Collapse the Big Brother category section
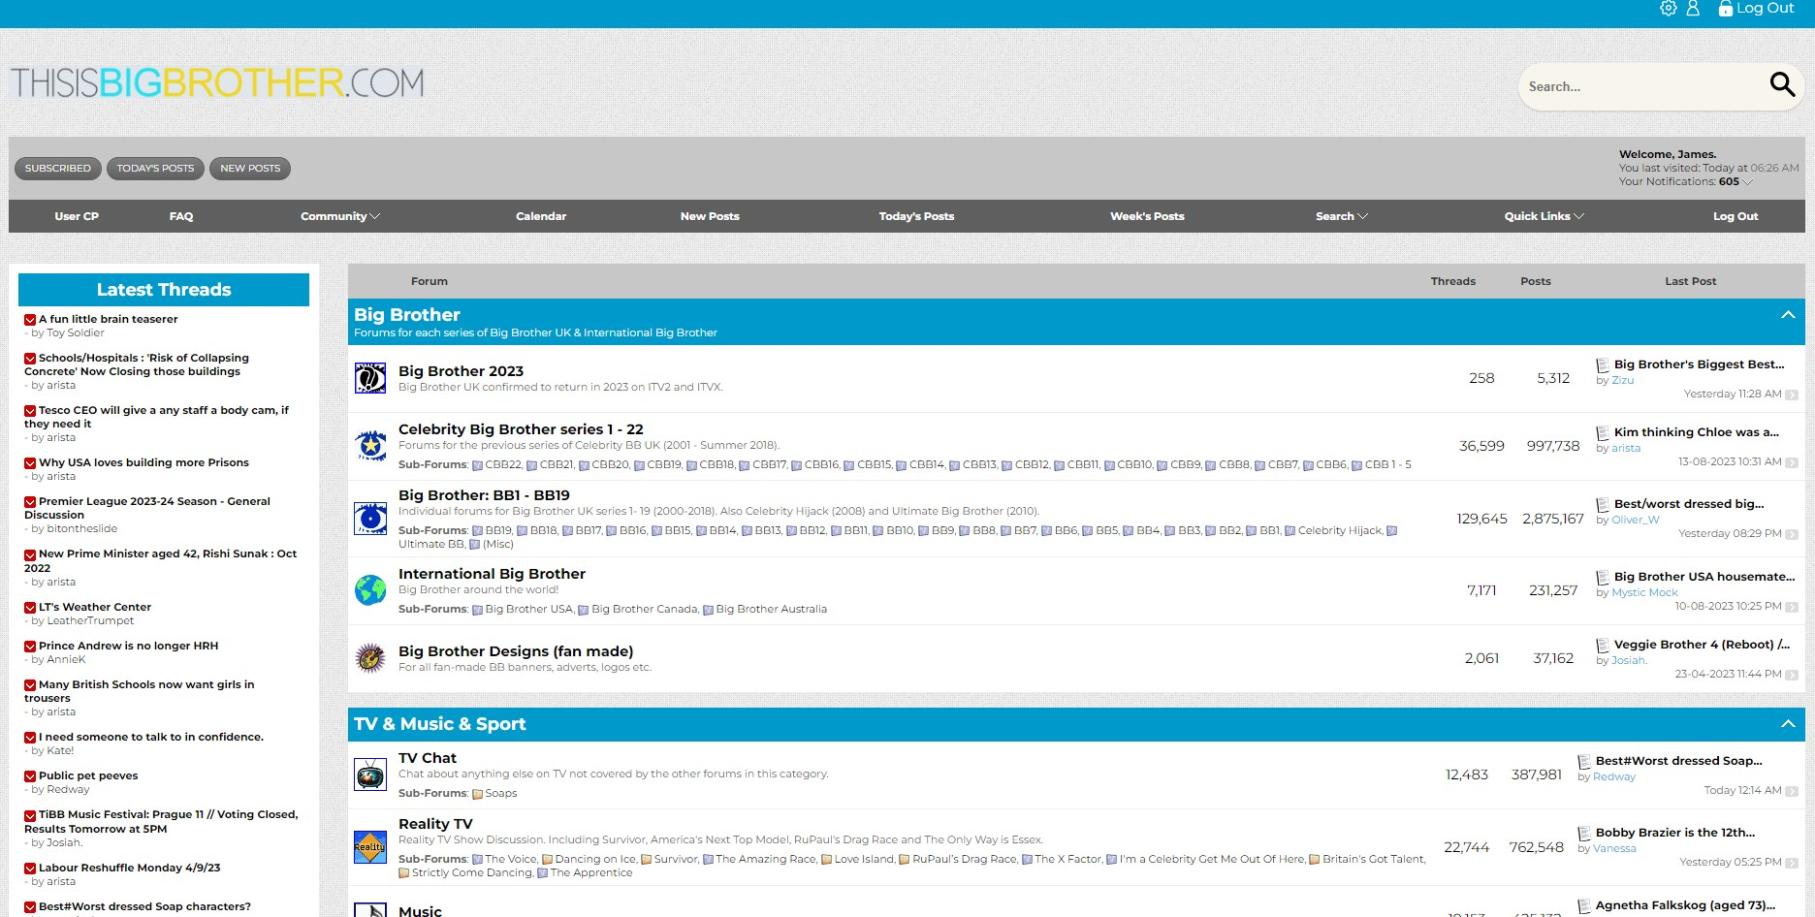 click(x=1787, y=315)
